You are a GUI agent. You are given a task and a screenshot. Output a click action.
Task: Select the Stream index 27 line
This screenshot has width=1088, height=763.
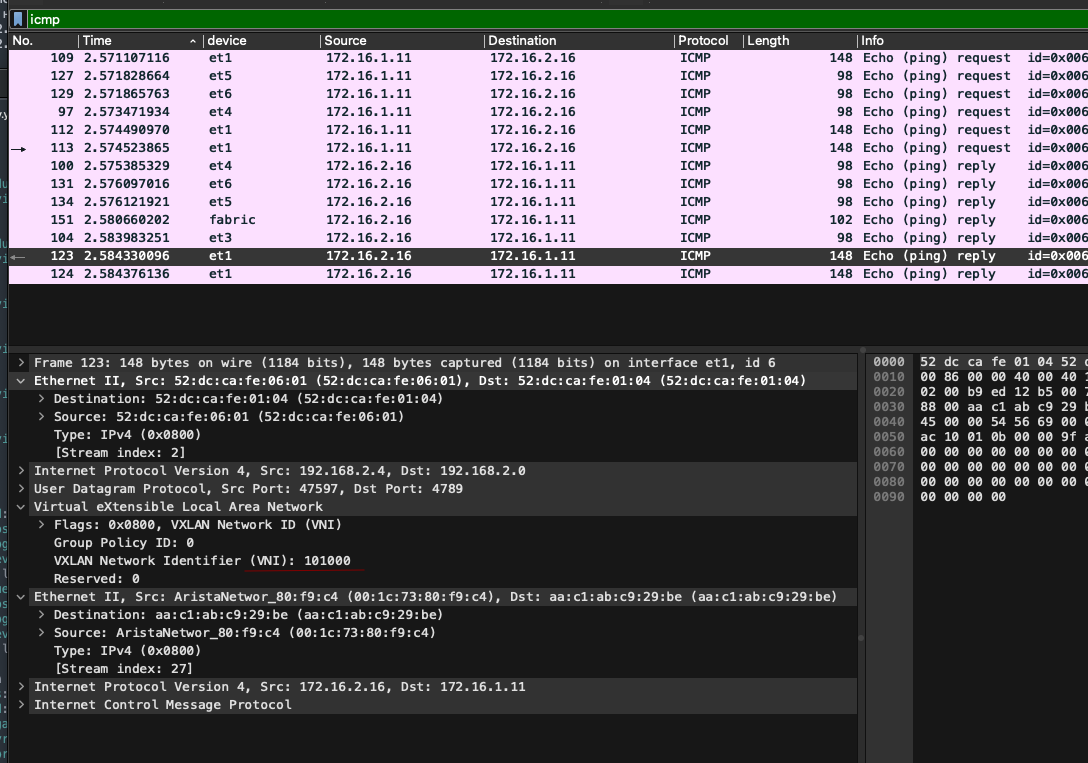(124, 669)
